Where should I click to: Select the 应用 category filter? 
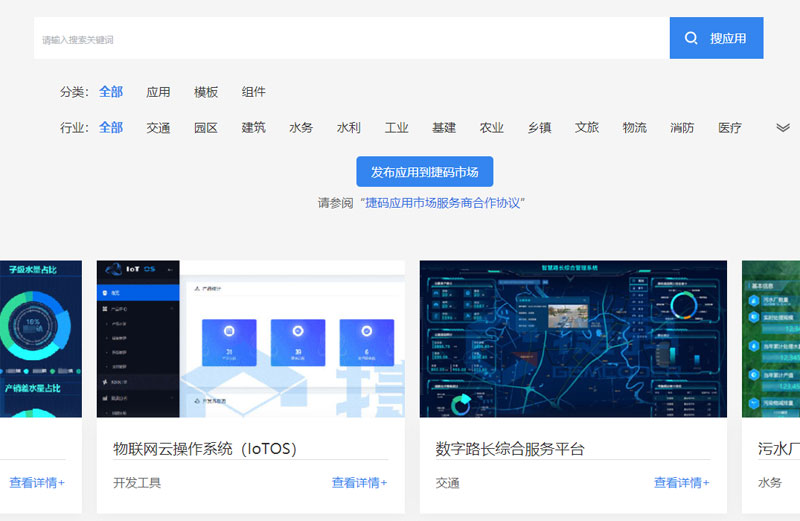tap(158, 92)
